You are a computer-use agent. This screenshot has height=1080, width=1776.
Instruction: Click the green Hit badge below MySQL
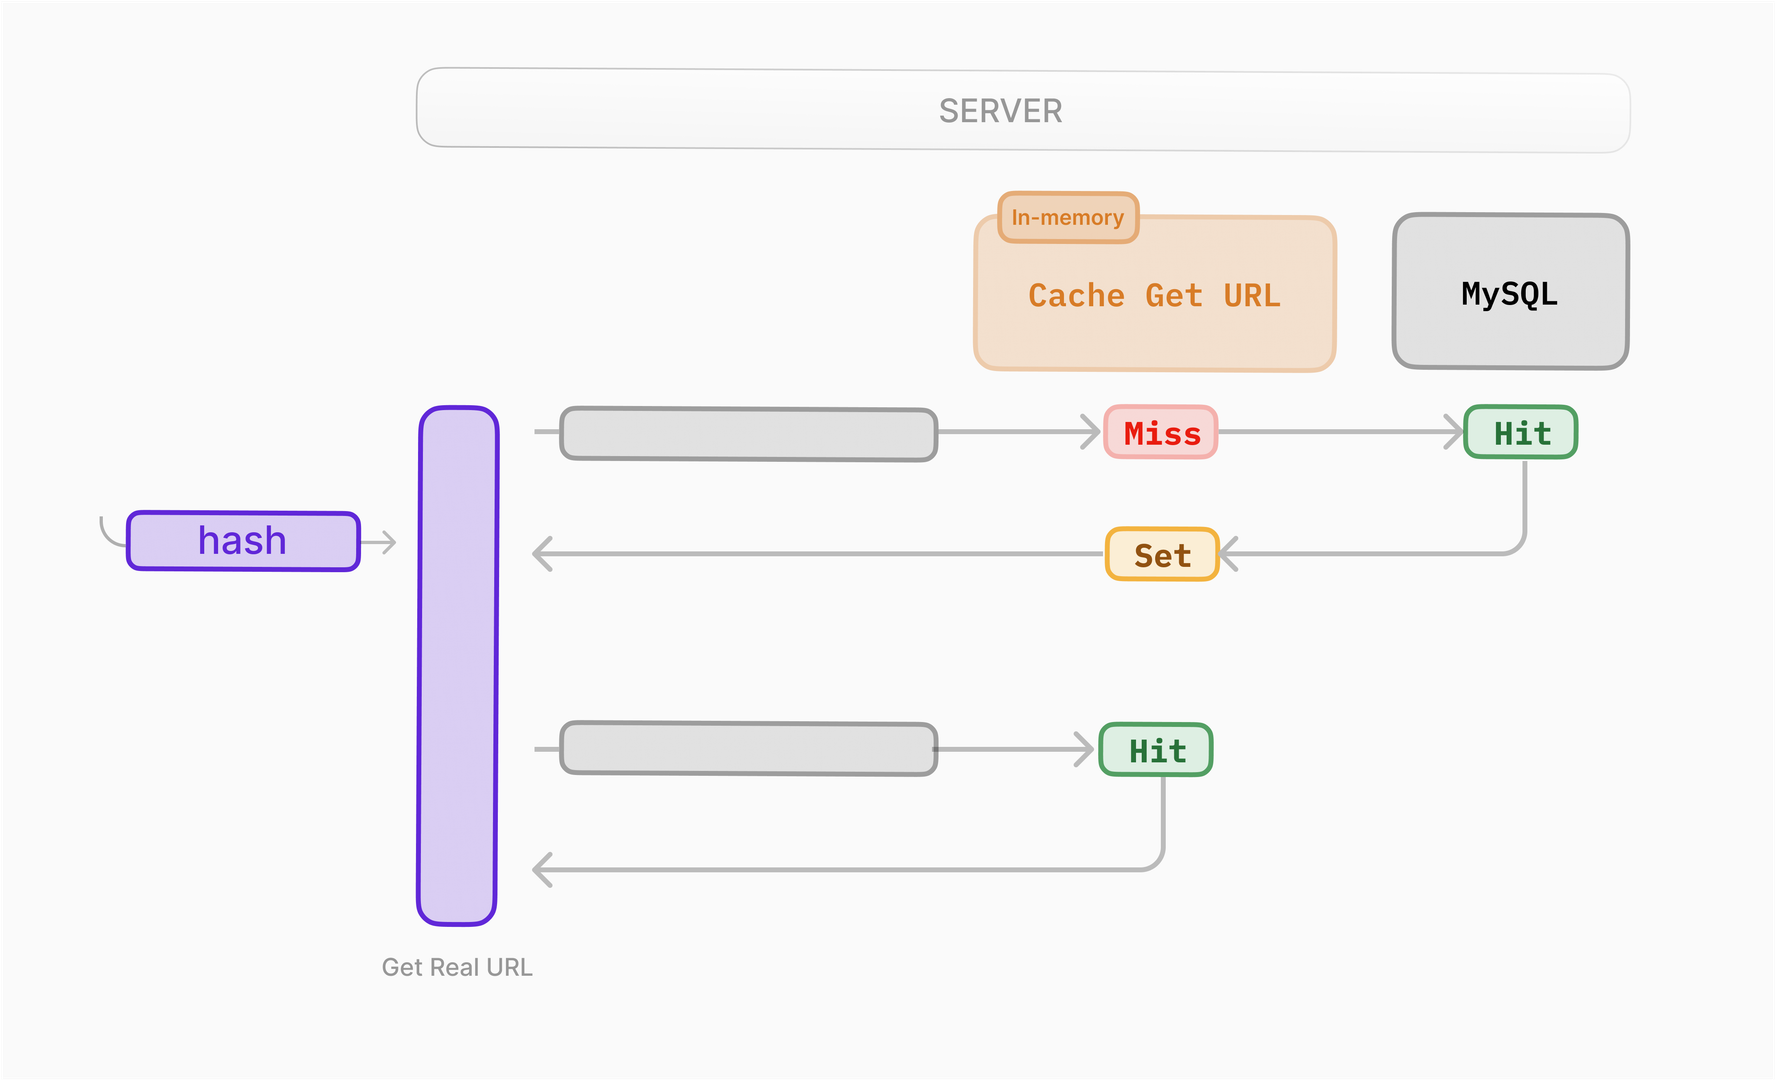[1521, 433]
